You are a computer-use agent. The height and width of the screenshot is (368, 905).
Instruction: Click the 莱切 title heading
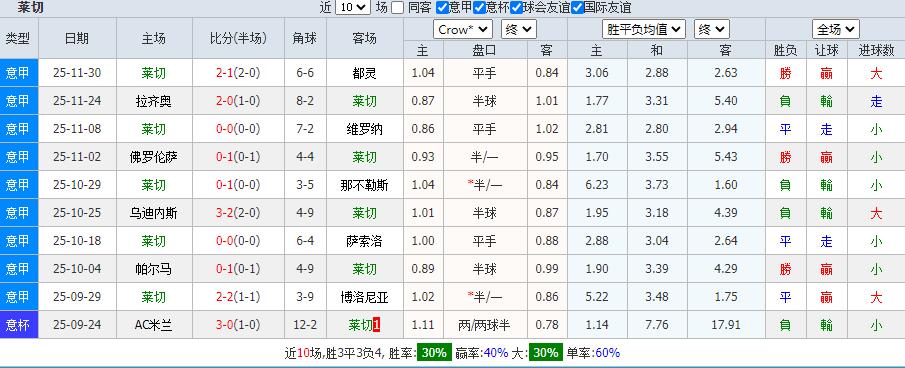(x=30, y=7)
